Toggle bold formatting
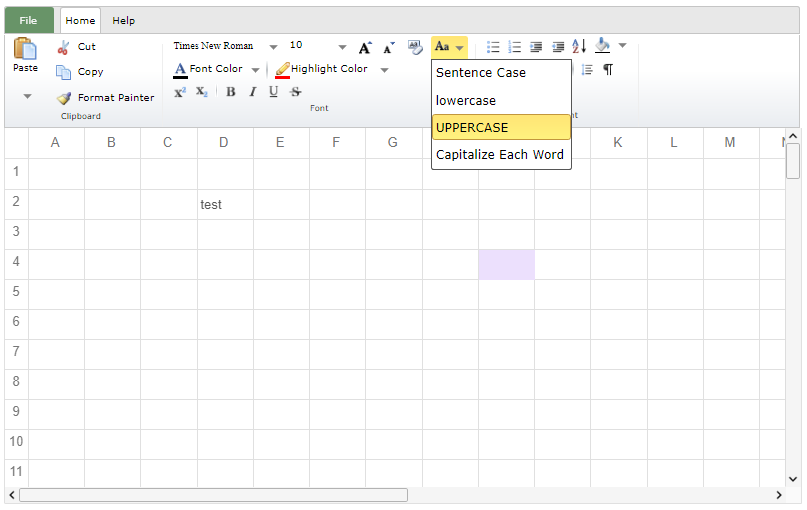The image size is (807, 510). (230, 92)
